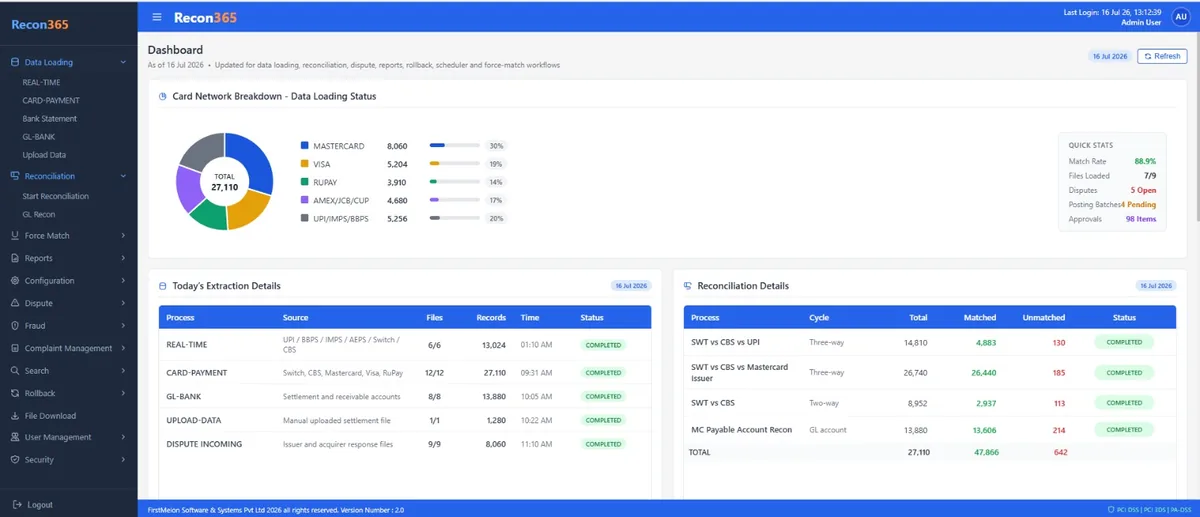Click the 16 Jul 2026 badge beside Refresh
Screen dimensions: 1200x517
click(x=1110, y=56)
